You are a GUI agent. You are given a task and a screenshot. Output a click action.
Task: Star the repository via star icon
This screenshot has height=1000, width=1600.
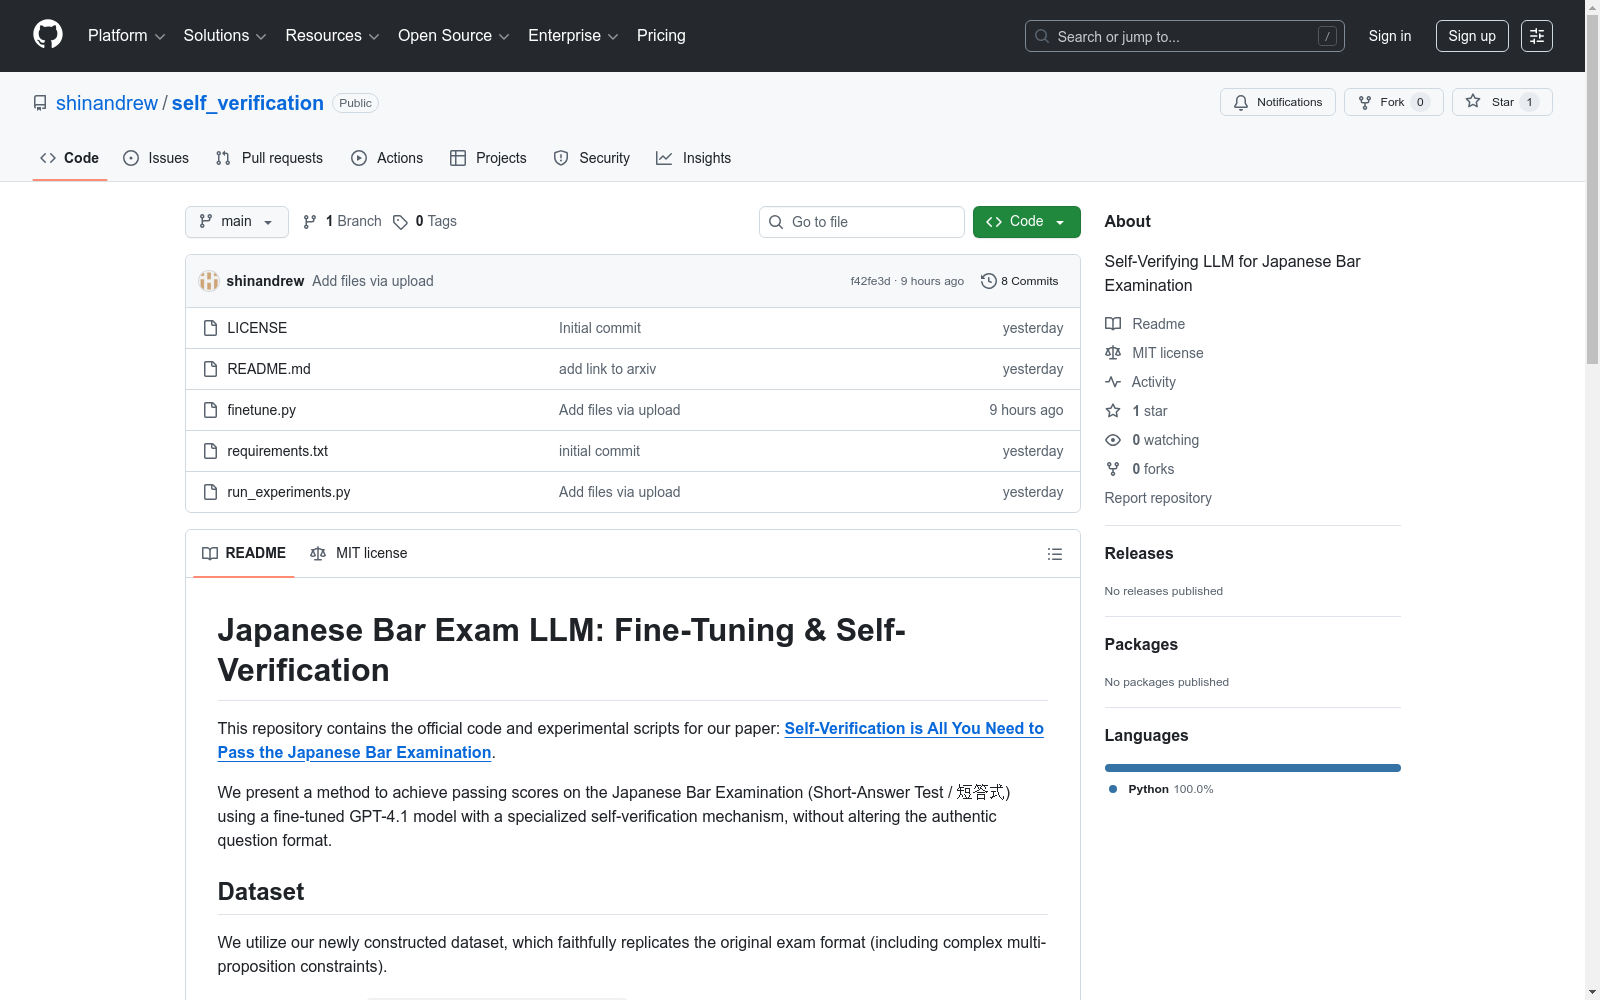coord(1473,101)
